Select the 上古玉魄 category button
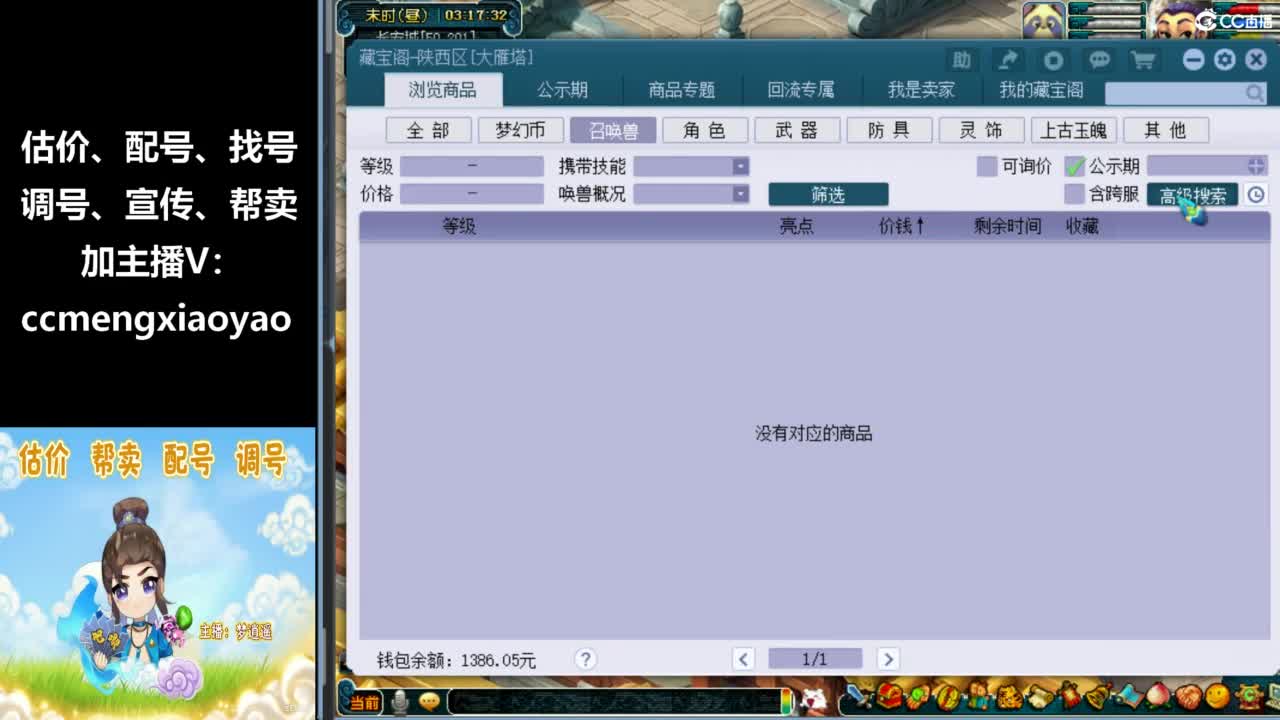1280x720 pixels. (1074, 130)
